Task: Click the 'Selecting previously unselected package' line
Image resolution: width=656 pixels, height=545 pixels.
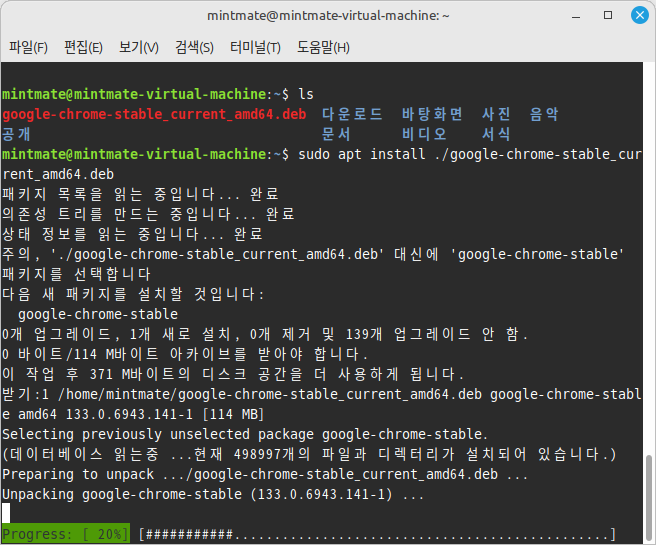Action: (x=245, y=434)
